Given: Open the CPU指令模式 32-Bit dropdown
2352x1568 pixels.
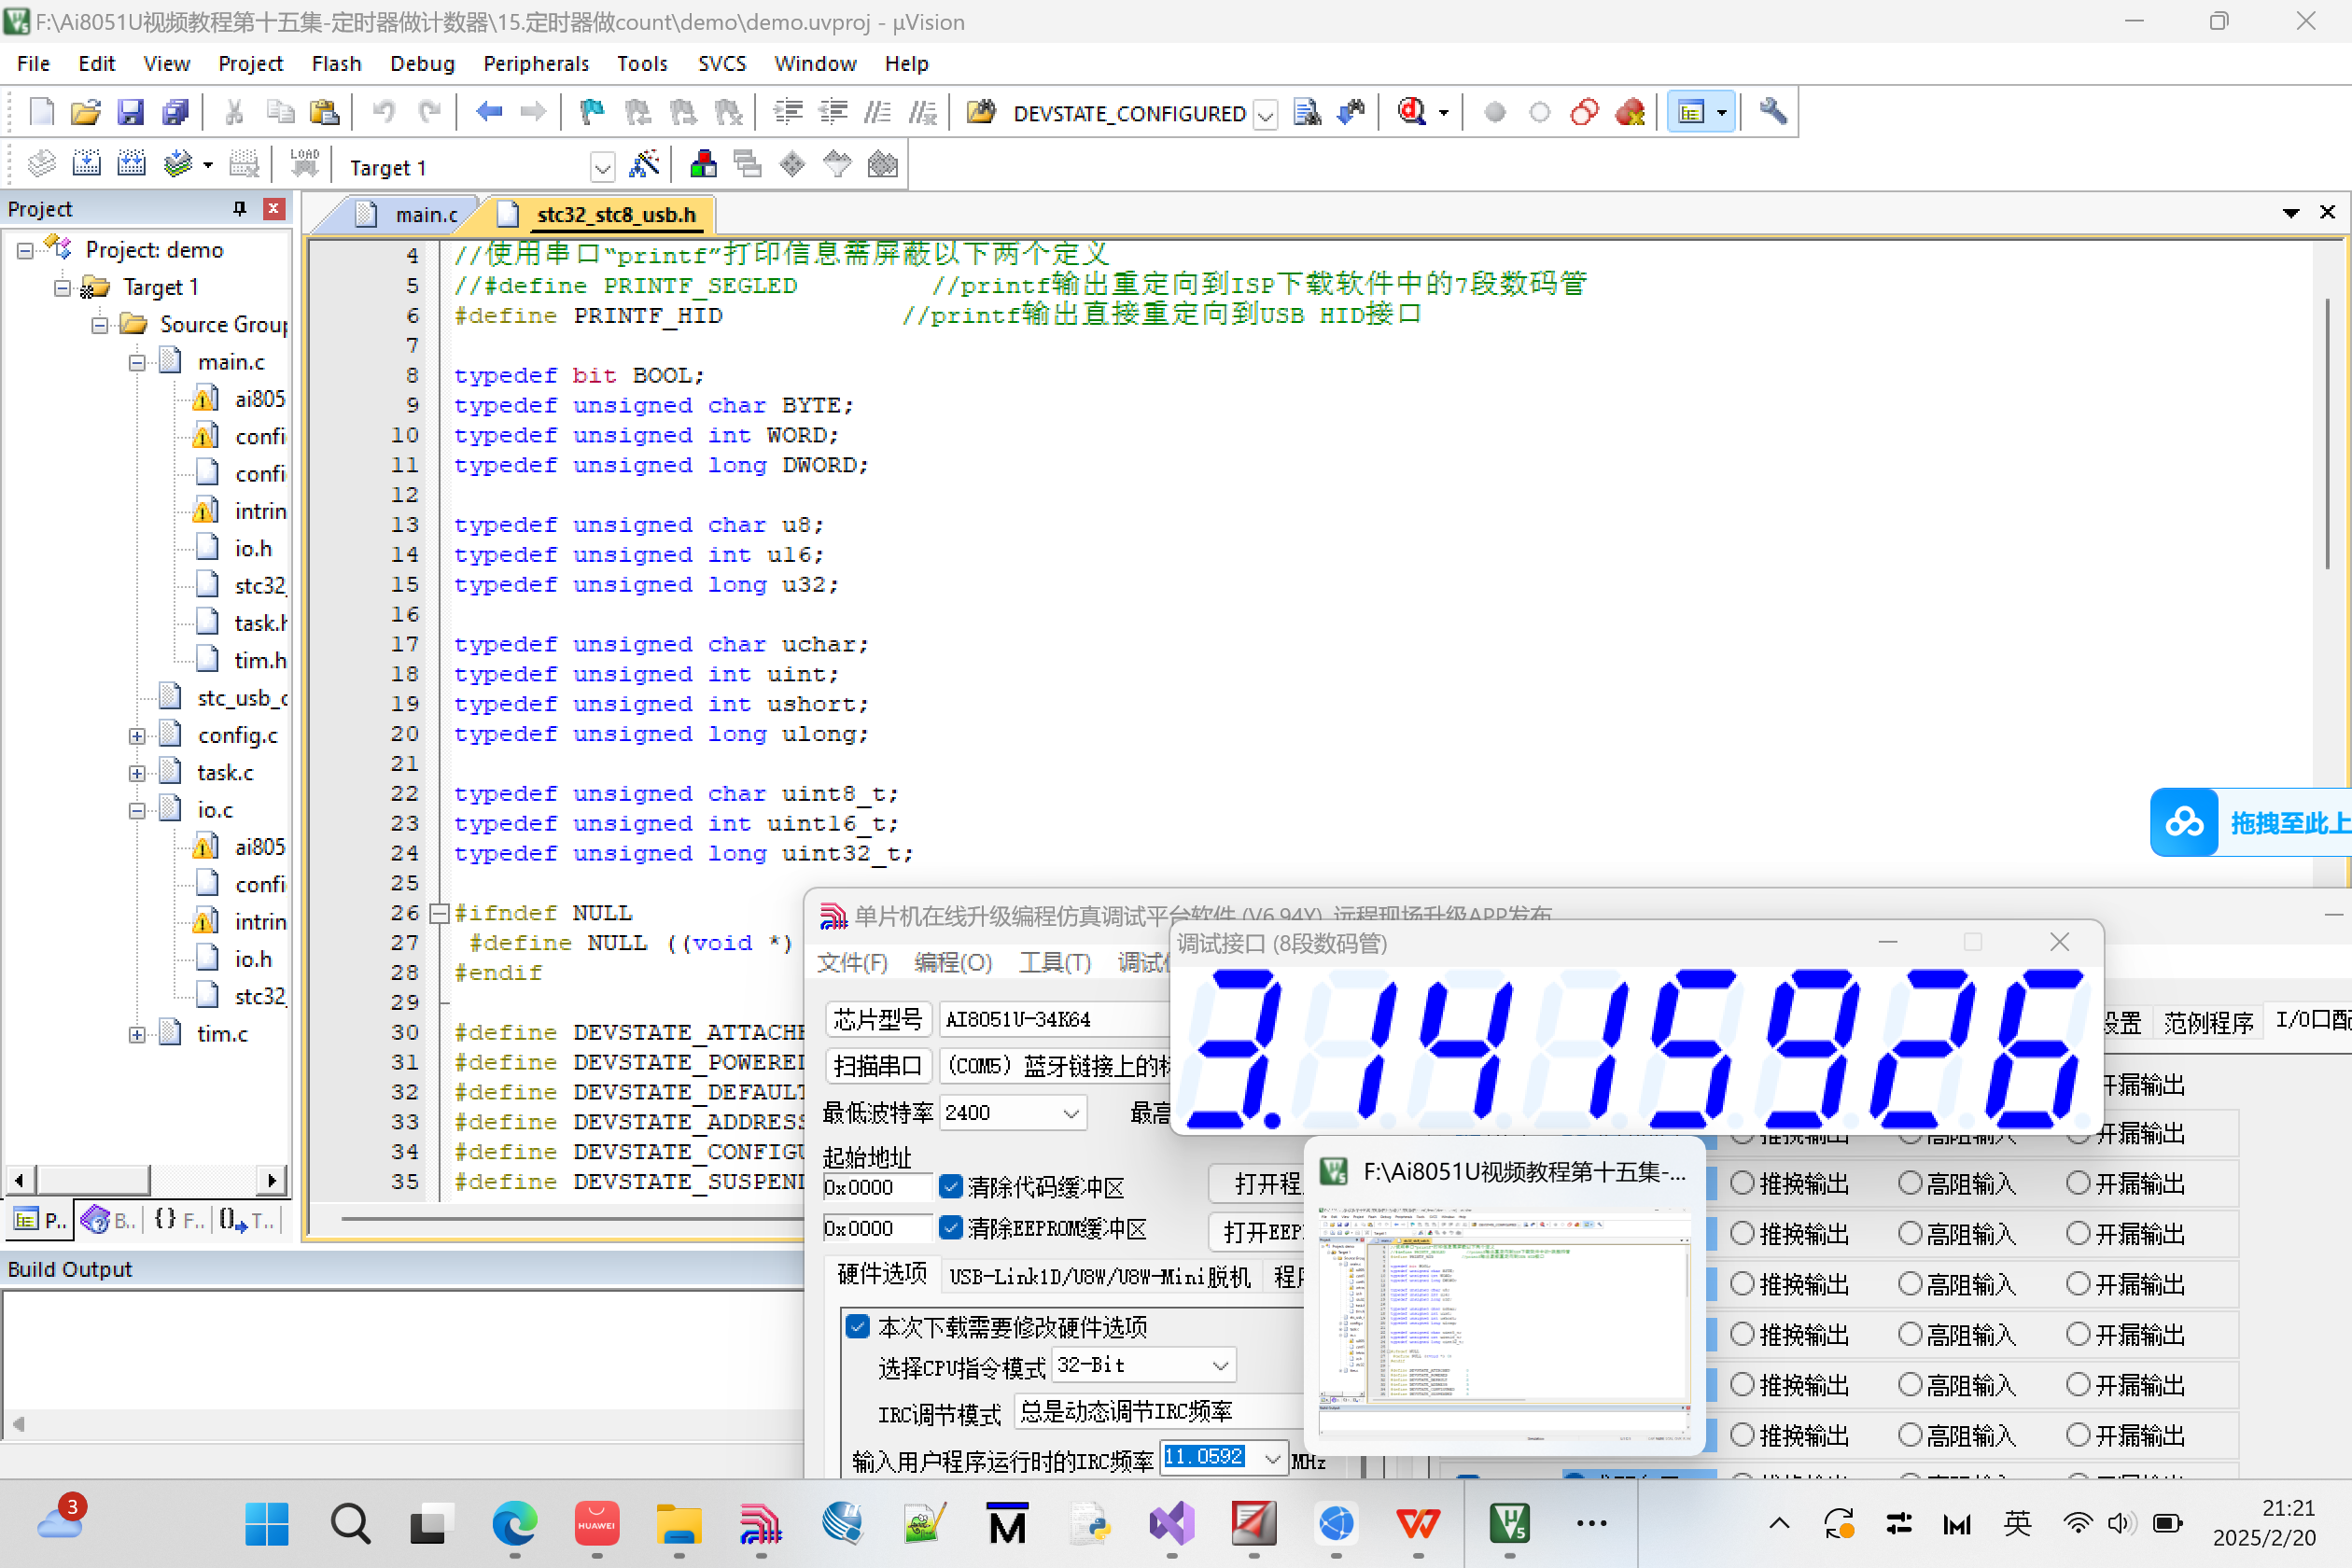Looking at the screenshot, I should [1220, 1365].
